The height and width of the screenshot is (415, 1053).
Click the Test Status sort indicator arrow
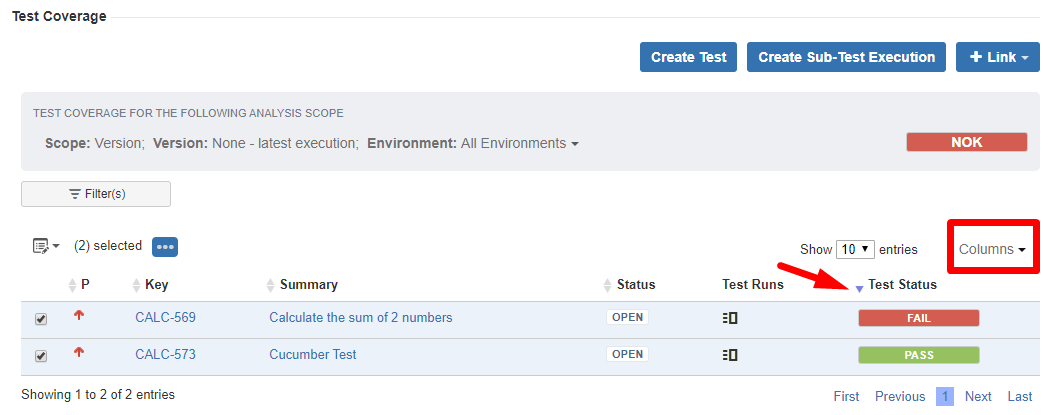pos(859,289)
